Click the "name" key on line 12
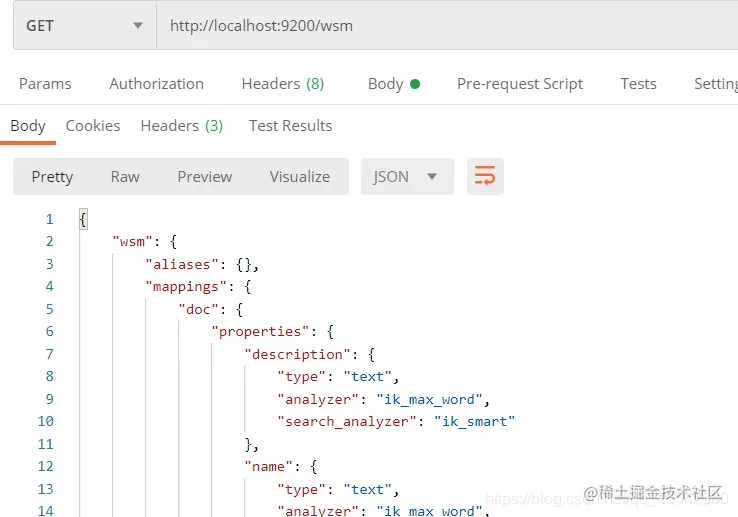Image resolution: width=738 pixels, height=517 pixels. (268, 467)
